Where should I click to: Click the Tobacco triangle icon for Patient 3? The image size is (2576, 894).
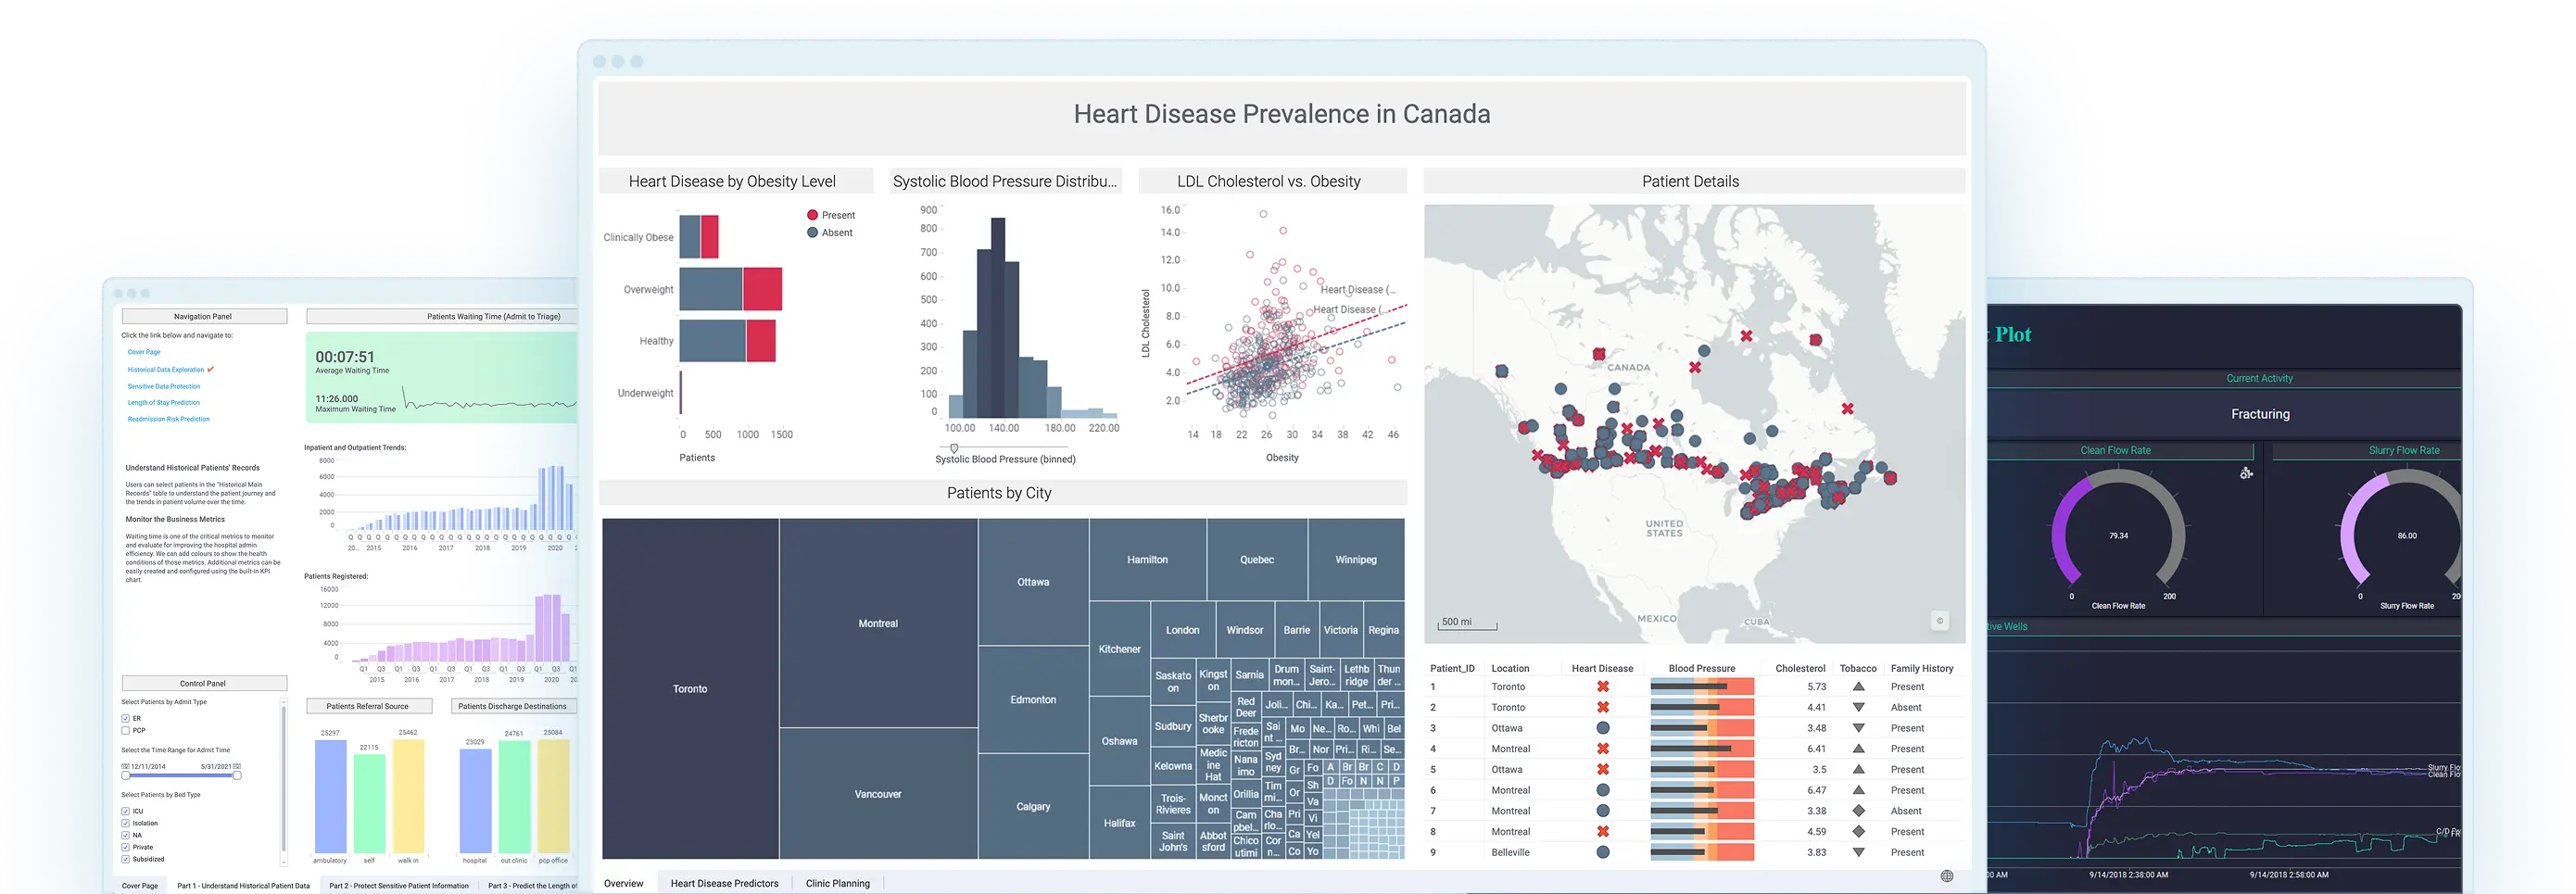[x=1860, y=728]
